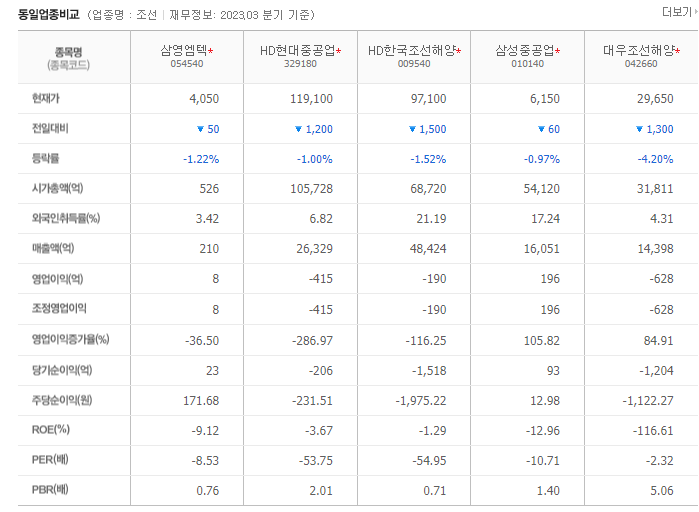This screenshot has width=699, height=512.
Task: Click the down arrow beside change 1,200
Action: point(299,129)
